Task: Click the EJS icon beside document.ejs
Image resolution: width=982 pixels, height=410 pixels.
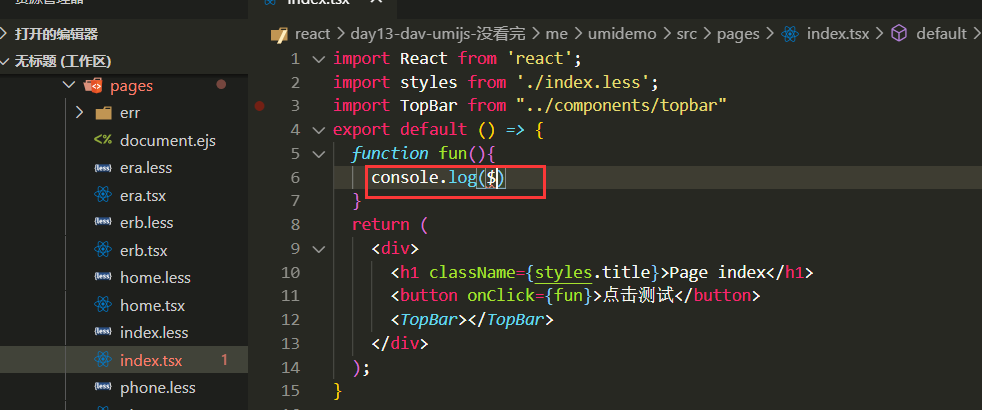Action: pos(103,140)
